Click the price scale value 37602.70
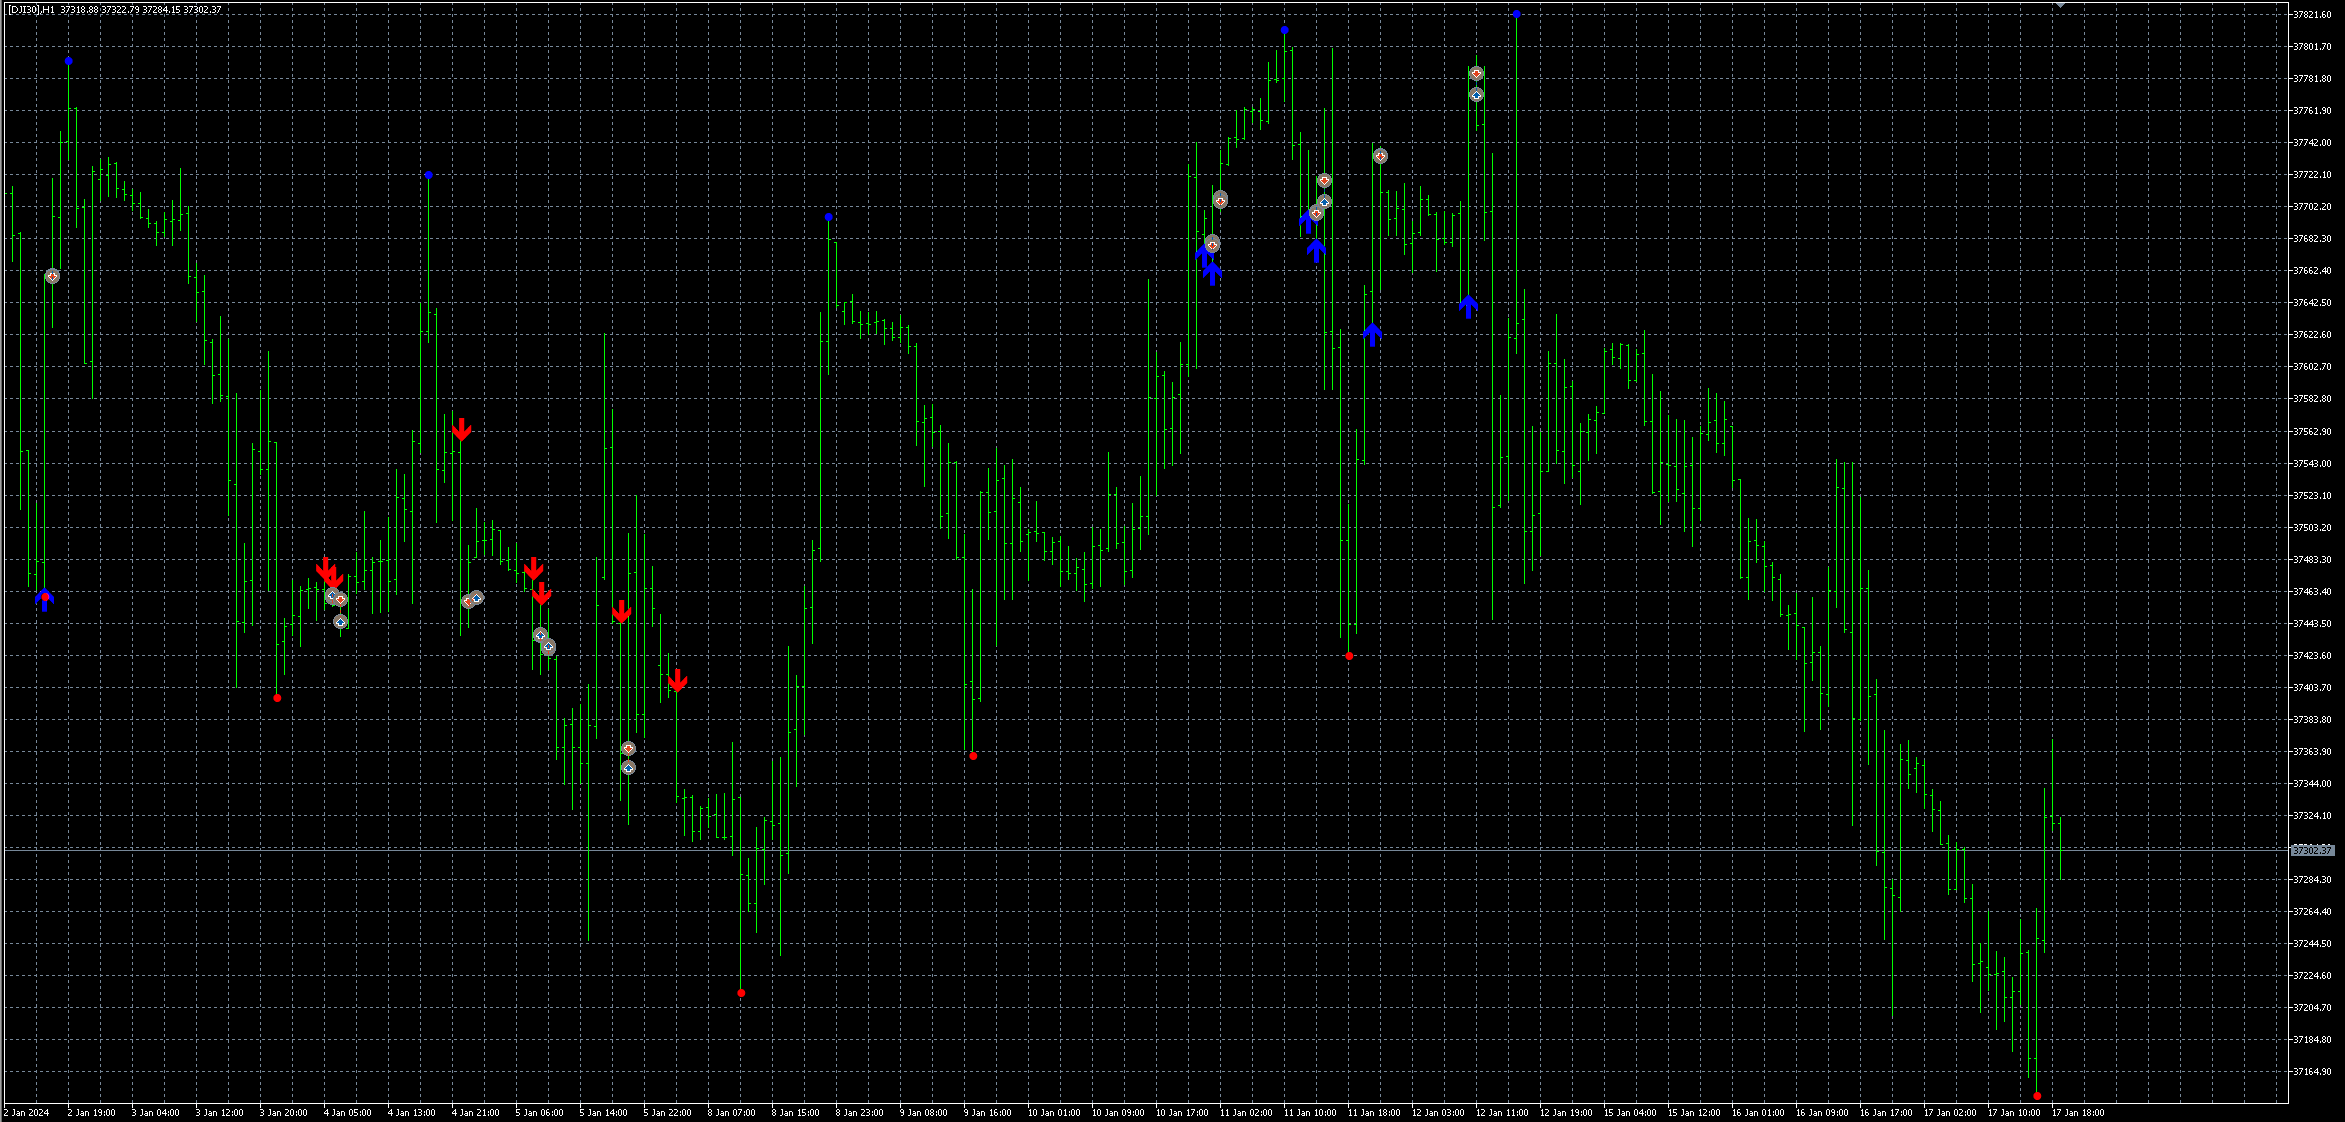This screenshot has width=2345, height=1122. (2312, 367)
